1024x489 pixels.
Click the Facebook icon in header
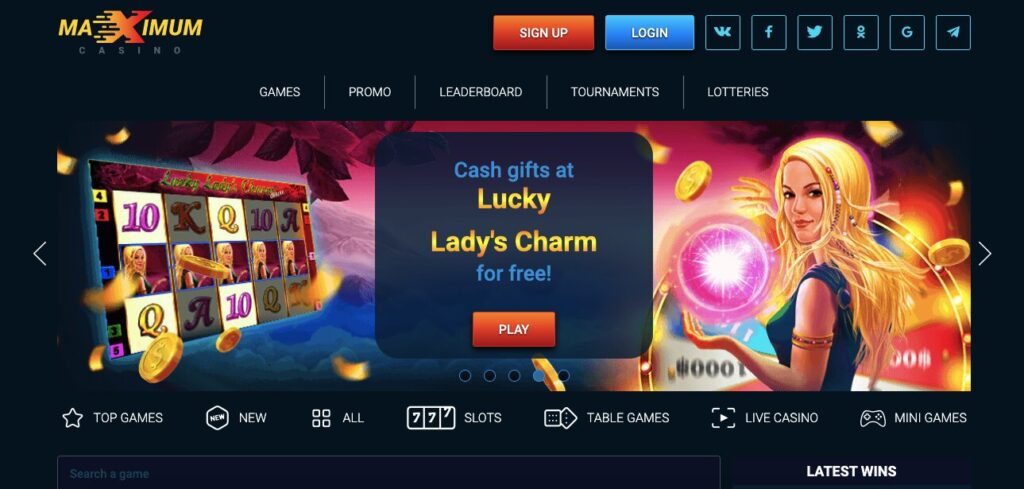(x=769, y=33)
